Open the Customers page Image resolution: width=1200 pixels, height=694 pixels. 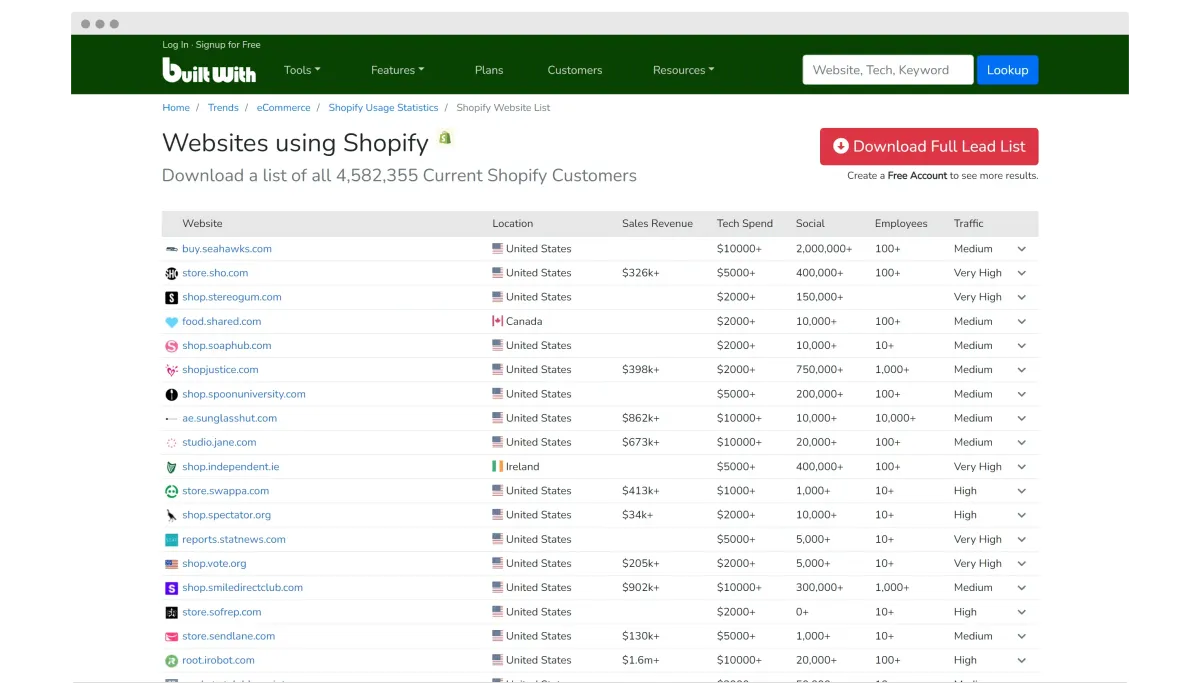[575, 70]
